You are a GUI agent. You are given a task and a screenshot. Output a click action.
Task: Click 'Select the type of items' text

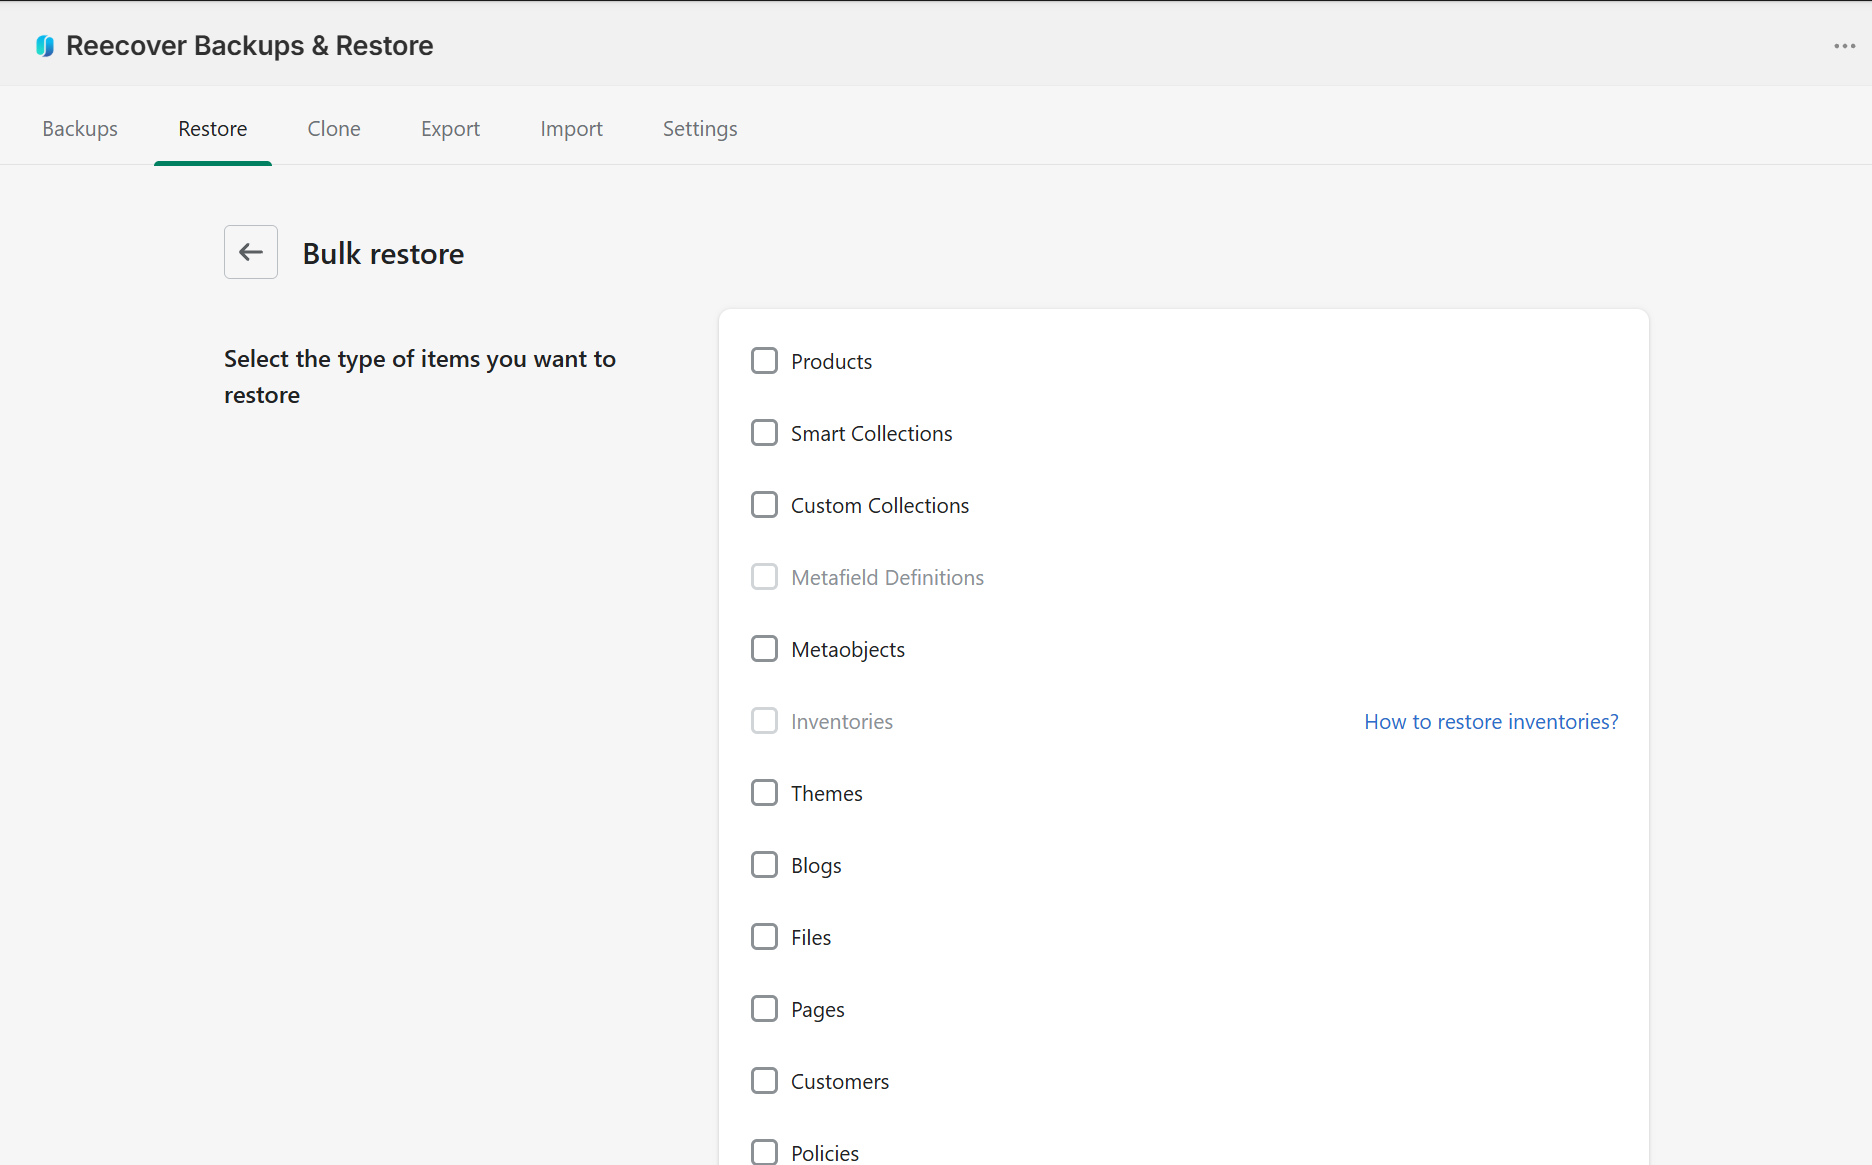coord(419,377)
